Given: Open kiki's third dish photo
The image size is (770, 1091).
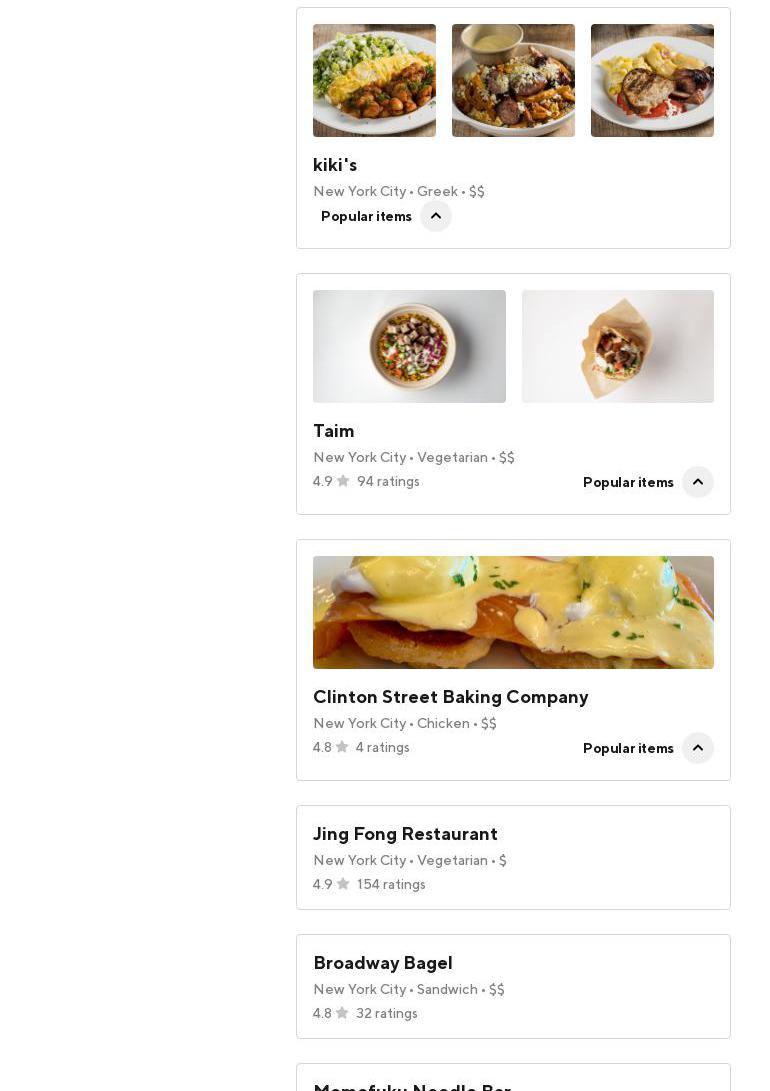Looking at the screenshot, I should 652,81.
